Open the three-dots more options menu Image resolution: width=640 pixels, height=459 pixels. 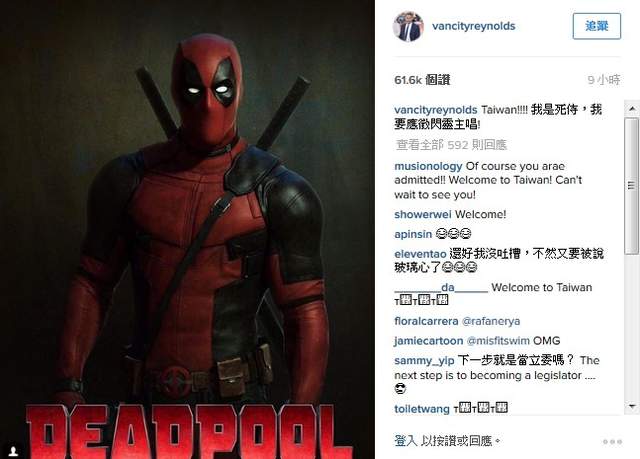click(x=612, y=442)
